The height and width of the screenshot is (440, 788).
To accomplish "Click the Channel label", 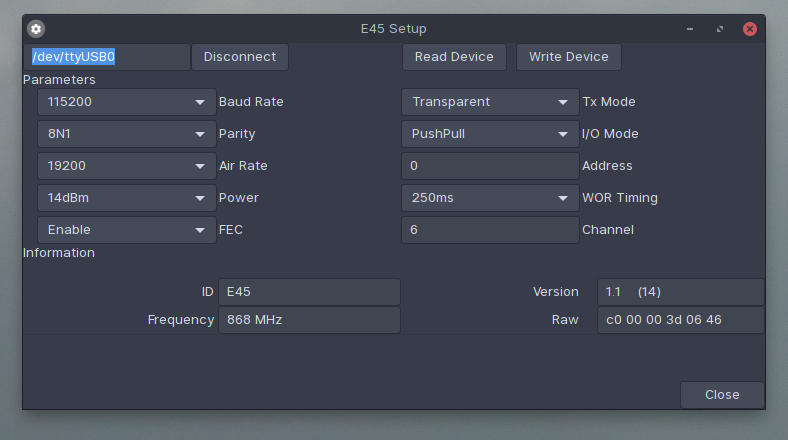I will [x=608, y=230].
